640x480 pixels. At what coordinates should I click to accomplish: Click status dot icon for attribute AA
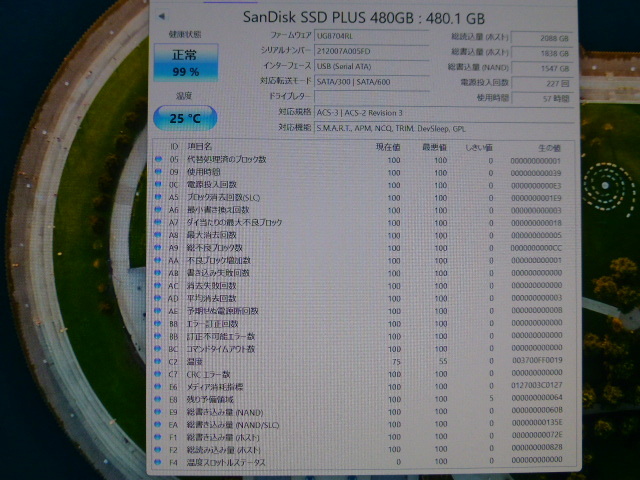coord(158,260)
